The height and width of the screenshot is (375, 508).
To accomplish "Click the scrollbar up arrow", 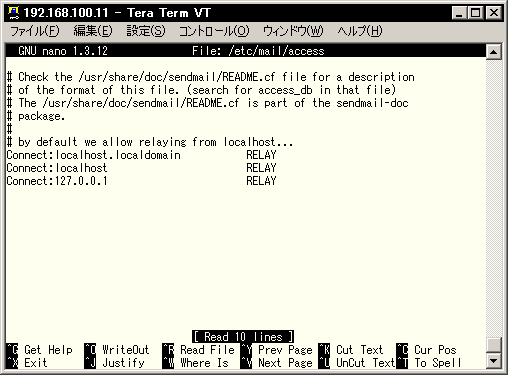I will pos(493,52).
